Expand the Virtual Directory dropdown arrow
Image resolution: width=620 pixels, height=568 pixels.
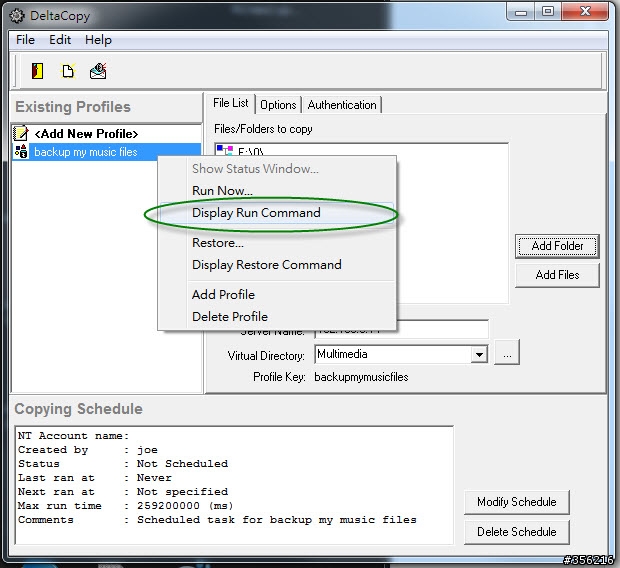(x=479, y=354)
